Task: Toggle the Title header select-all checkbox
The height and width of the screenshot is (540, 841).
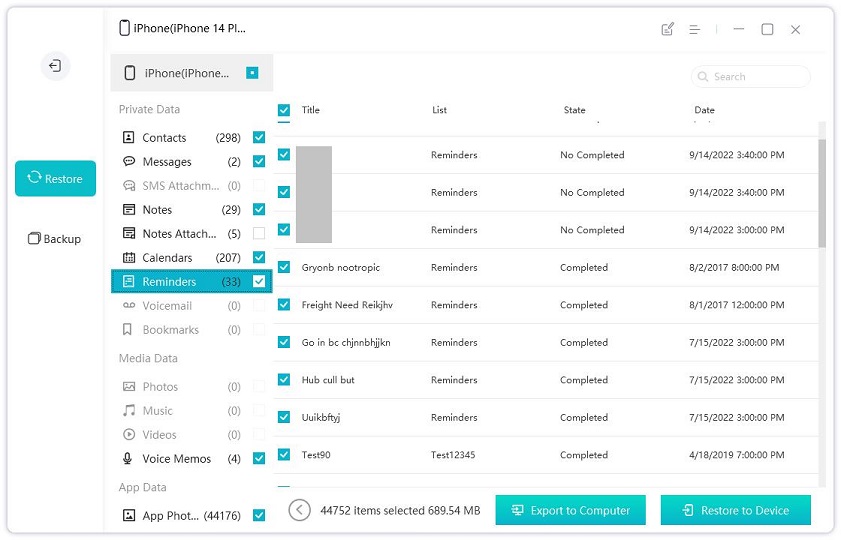Action: coord(284,110)
